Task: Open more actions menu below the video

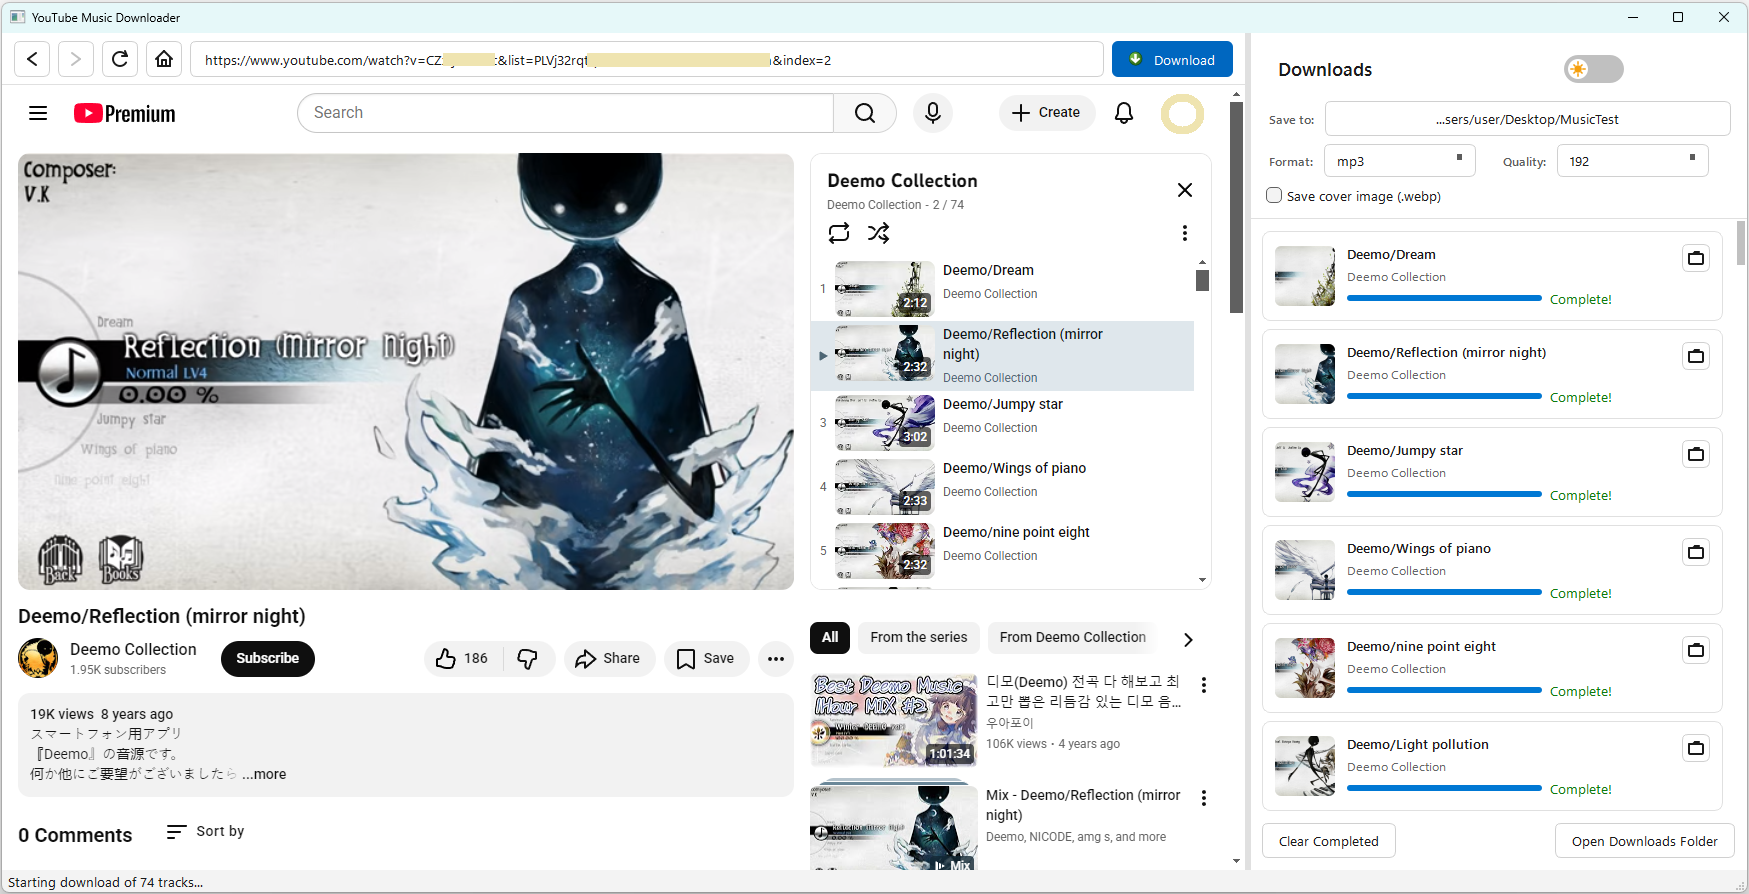Action: (776, 658)
